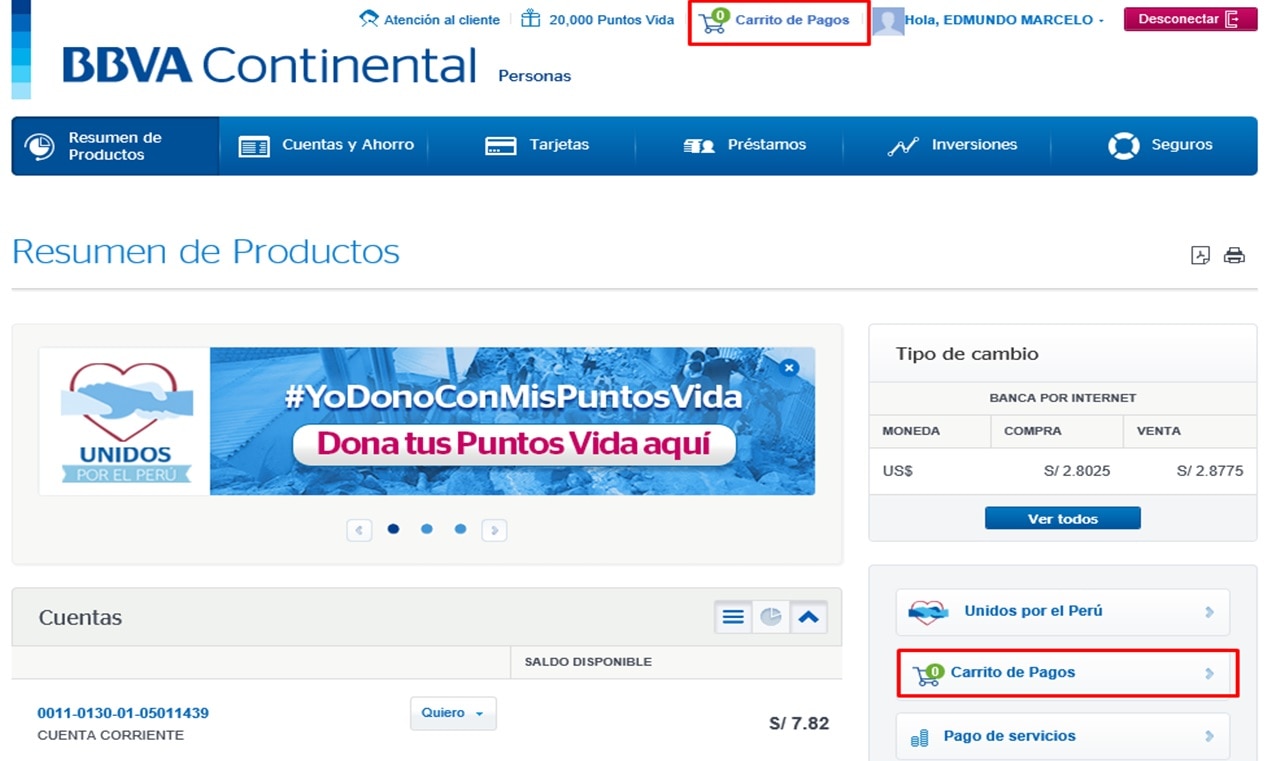Select the first carousel dot
The height and width of the screenshot is (761, 1270).
click(393, 529)
